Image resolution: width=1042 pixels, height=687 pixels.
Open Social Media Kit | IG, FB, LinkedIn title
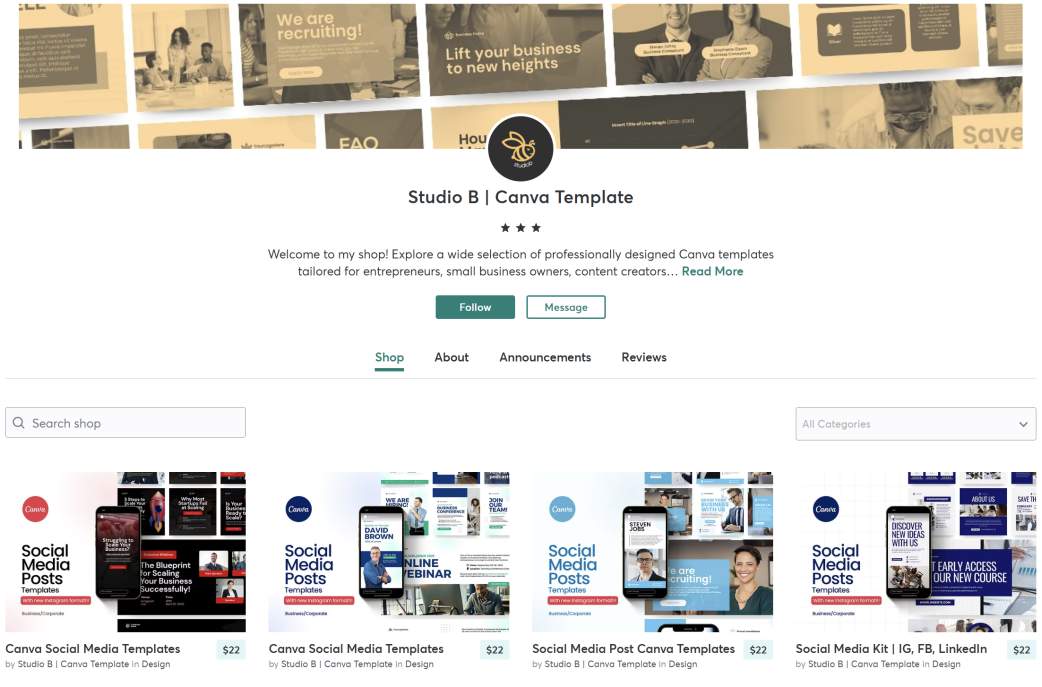click(x=891, y=648)
